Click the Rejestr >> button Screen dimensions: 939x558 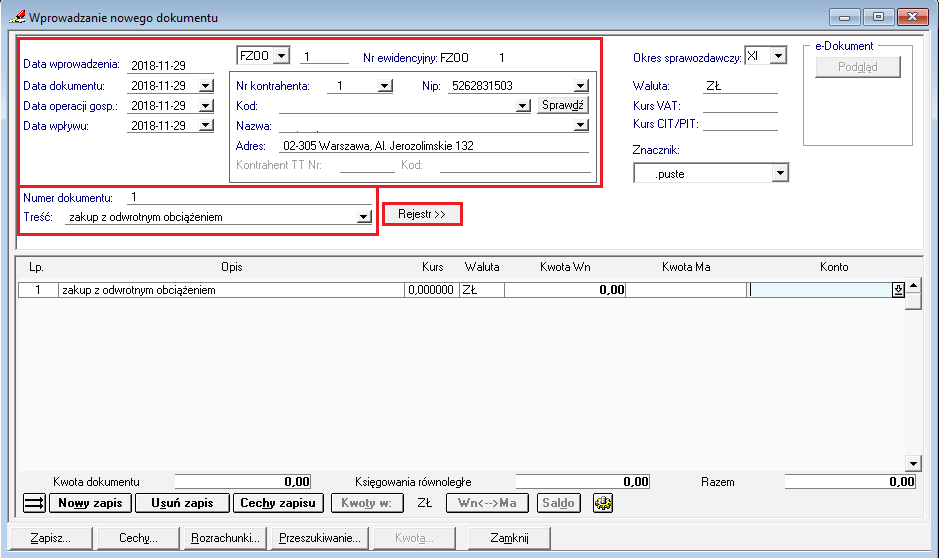[x=422, y=214]
